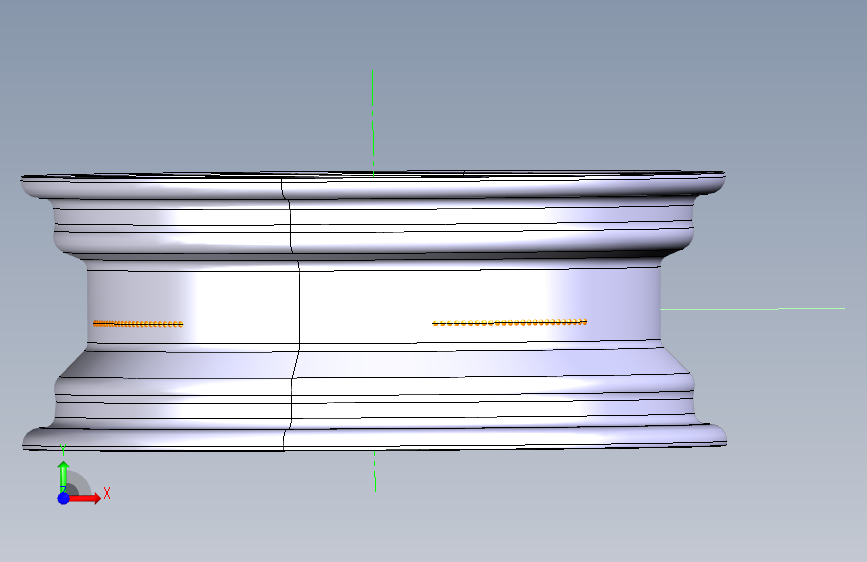Select the vertical green centerline above the rim
Image resolution: width=867 pixels, height=562 pixels.
(x=373, y=123)
